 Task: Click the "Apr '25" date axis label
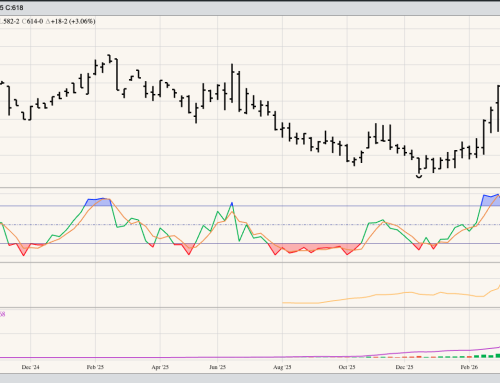click(160, 367)
